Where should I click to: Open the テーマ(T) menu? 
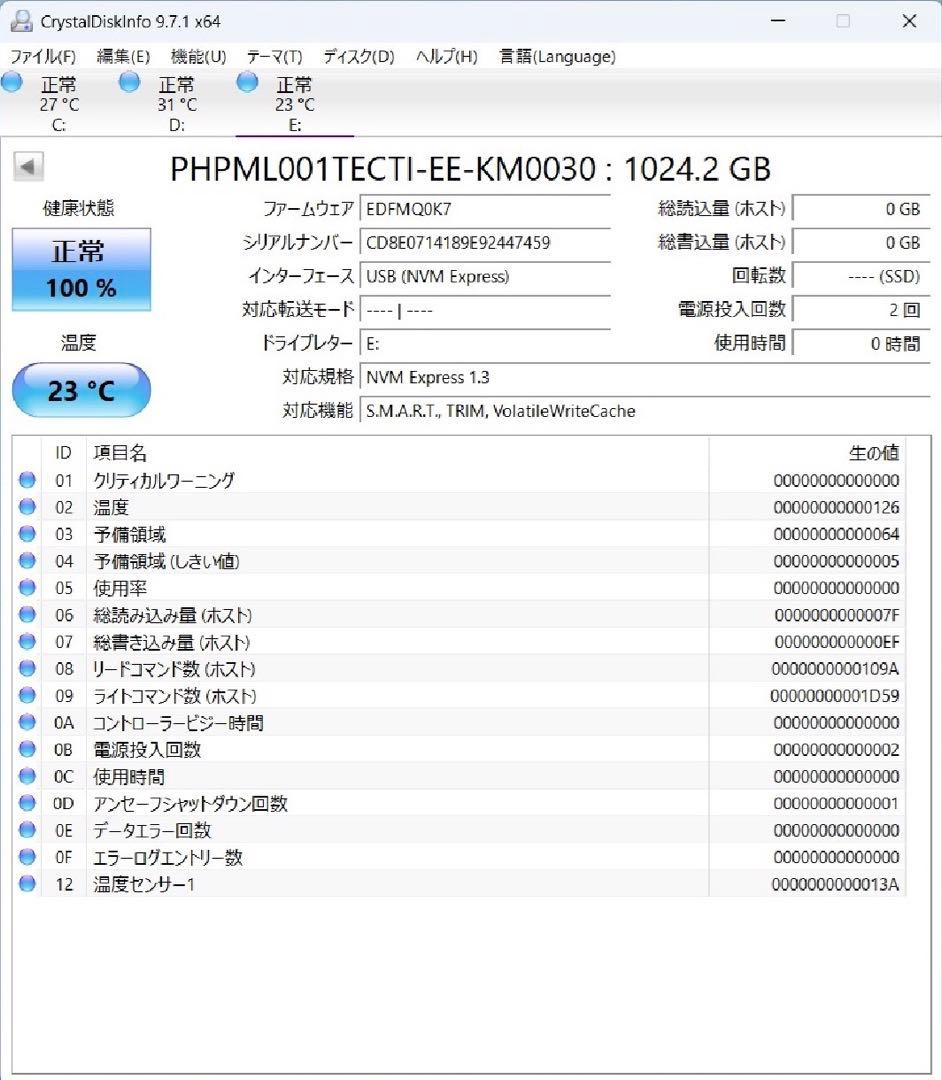tap(274, 56)
